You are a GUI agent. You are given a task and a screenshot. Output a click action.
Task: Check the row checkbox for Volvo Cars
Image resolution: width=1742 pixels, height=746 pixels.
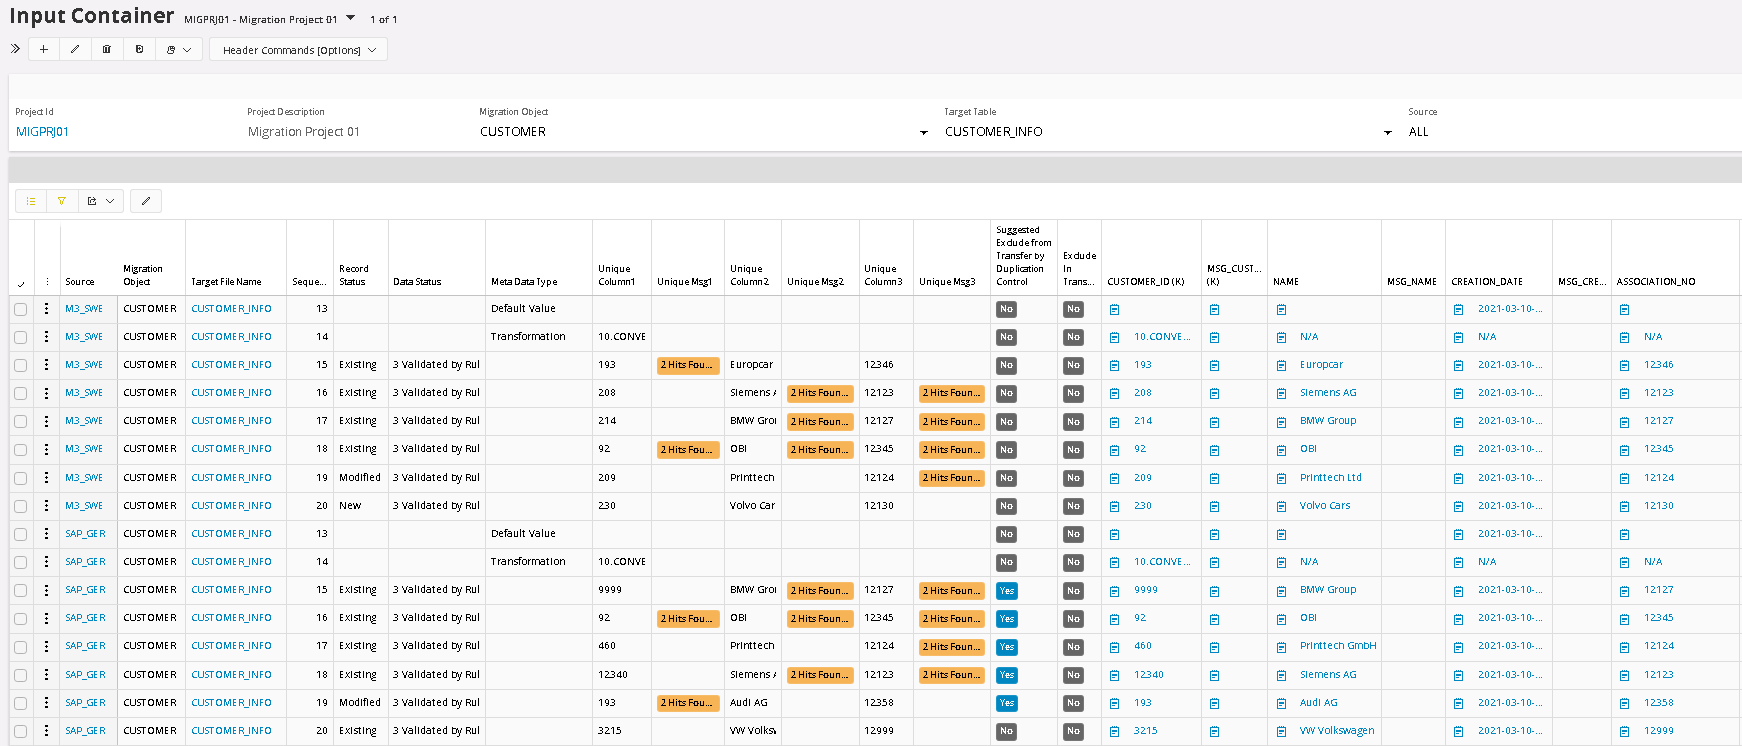click(x=21, y=506)
